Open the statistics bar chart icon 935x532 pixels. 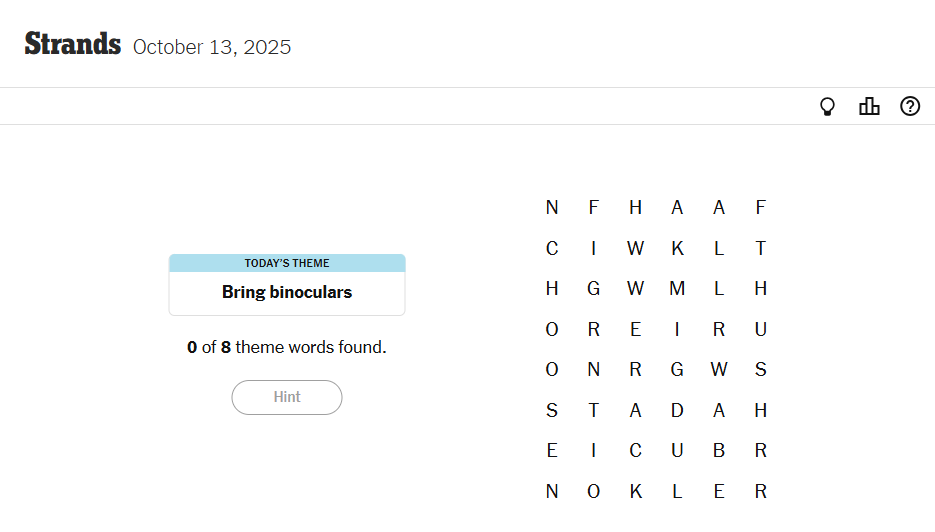point(869,106)
